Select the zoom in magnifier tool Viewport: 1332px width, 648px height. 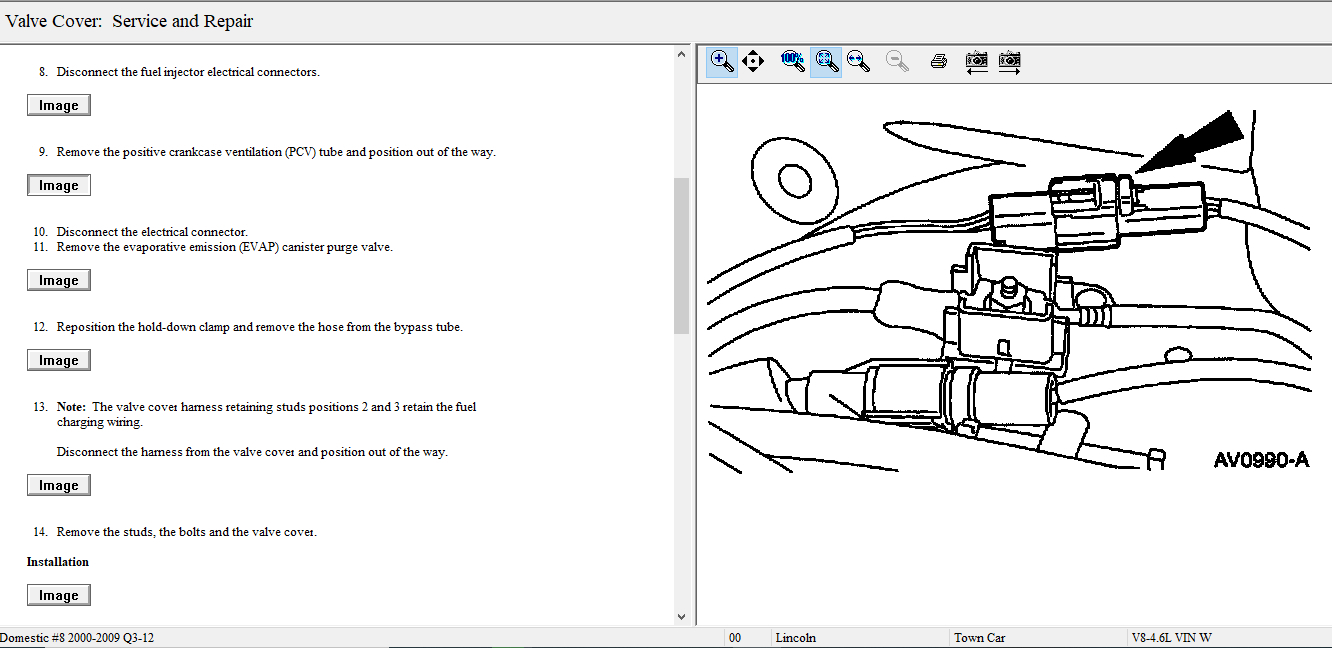tap(722, 61)
